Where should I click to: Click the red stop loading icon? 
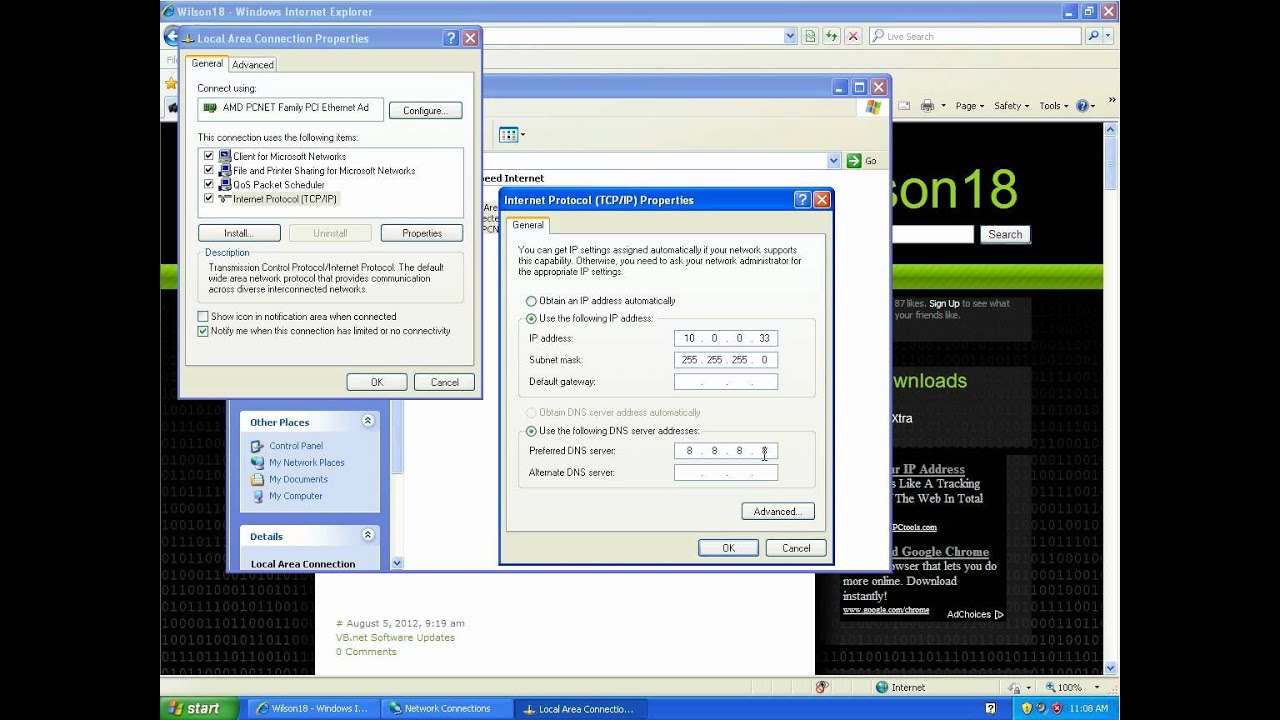tap(852, 36)
